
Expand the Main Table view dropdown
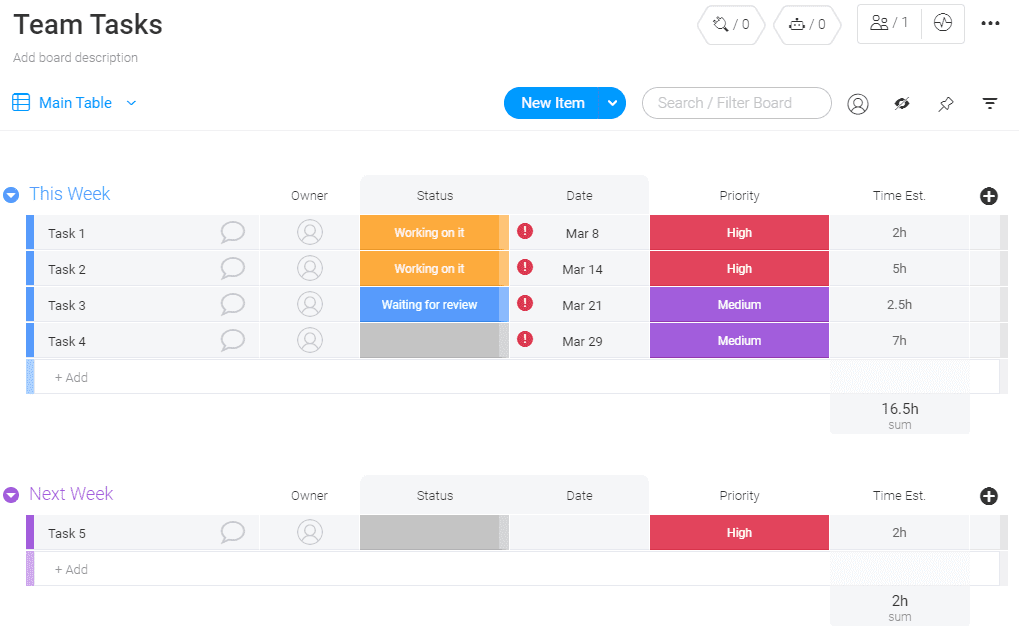point(131,103)
